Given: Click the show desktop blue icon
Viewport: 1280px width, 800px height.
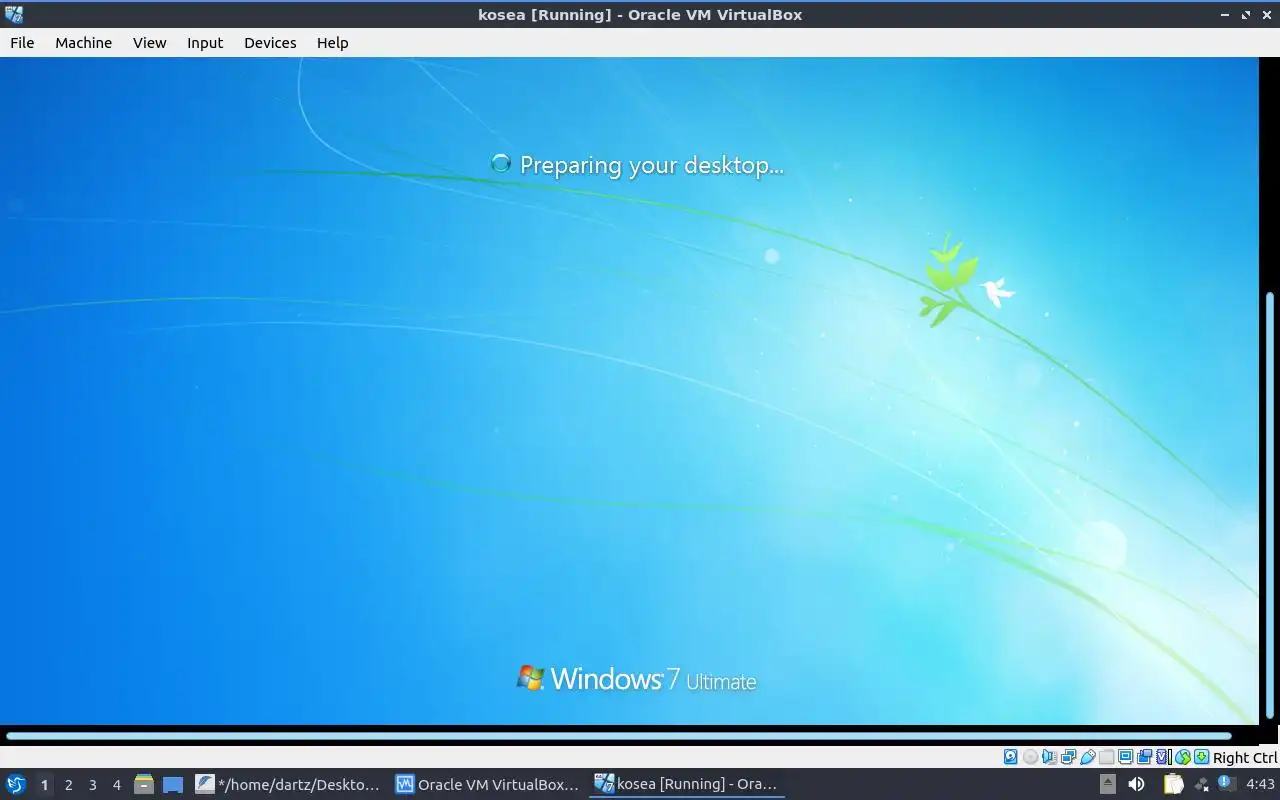Looking at the screenshot, I should (x=173, y=785).
